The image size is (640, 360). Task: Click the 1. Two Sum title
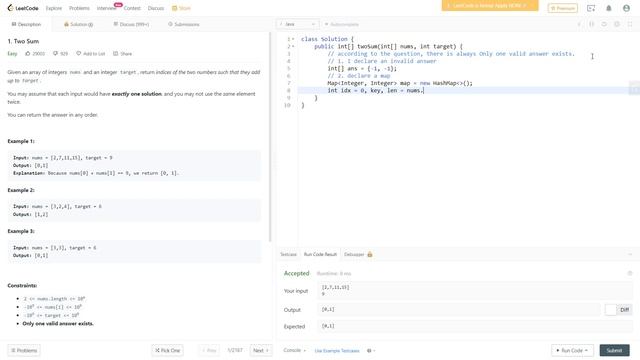pyautogui.click(x=23, y=41)
